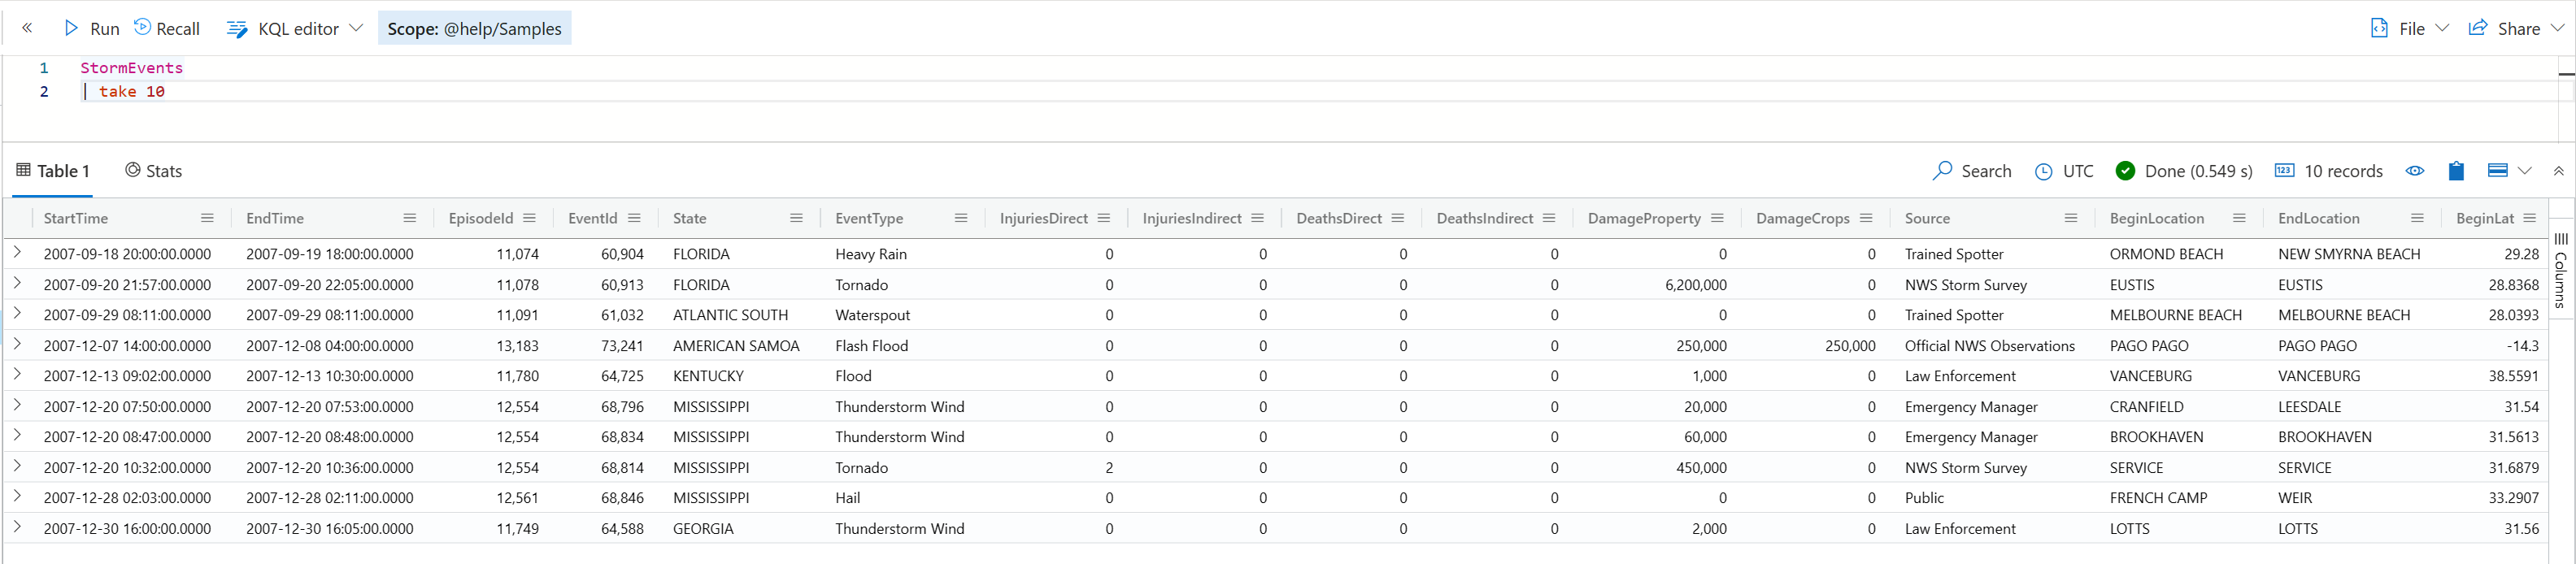Open the State column menu icon
The width and height of the screenshot is (2576, 564).
point(796,218)
